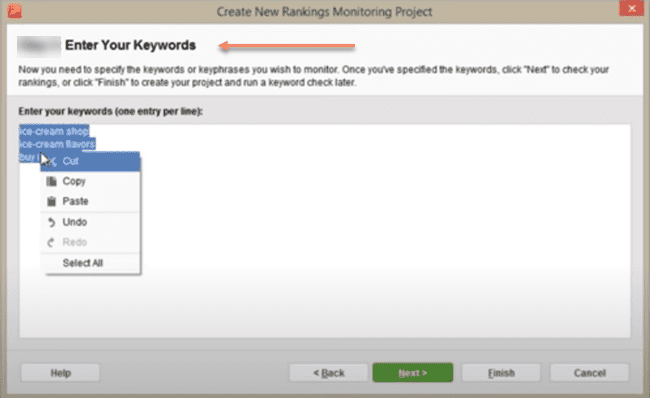This screenshot has width=650, height=398.
Task: Click Finish to create the project
Action: [x=501, y=373]
